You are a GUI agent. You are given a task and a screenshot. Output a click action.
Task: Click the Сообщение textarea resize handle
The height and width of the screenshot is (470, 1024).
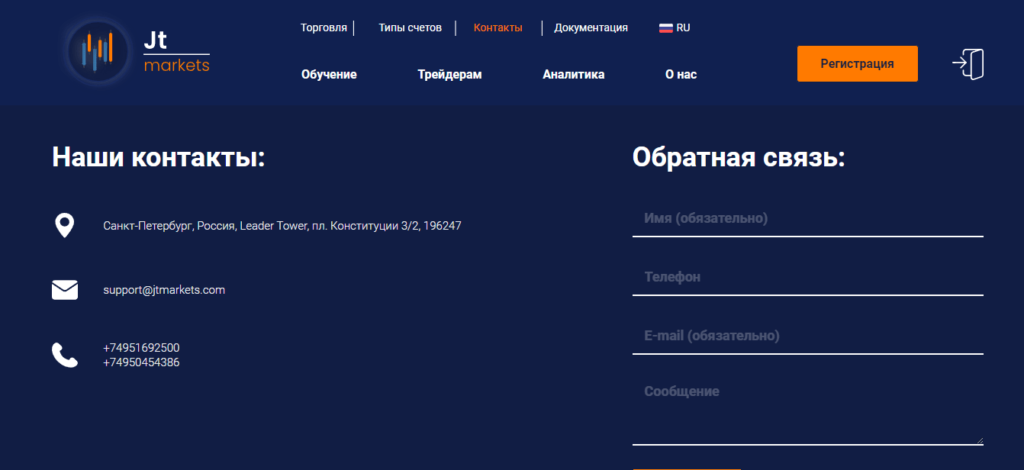tap(979, 440)
